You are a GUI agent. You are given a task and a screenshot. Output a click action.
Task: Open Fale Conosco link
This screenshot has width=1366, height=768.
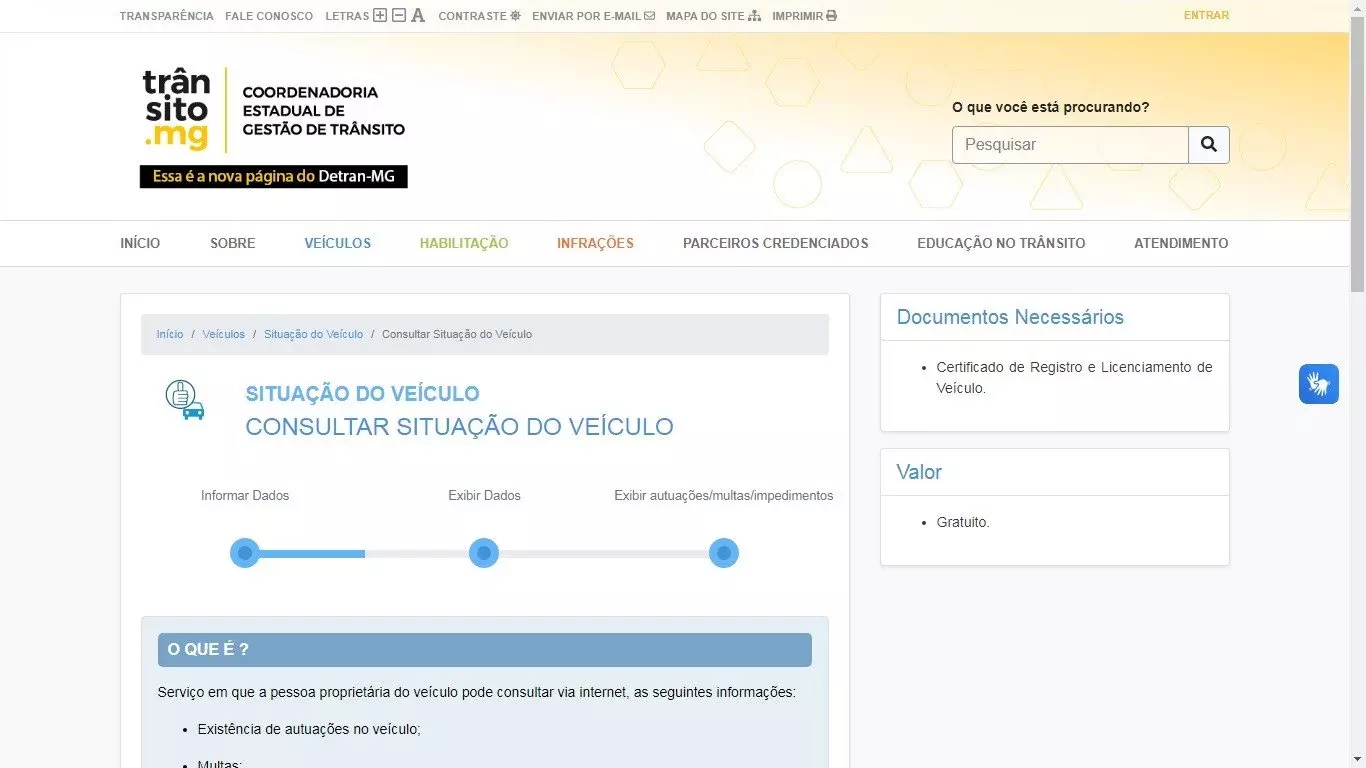point(269,16)
